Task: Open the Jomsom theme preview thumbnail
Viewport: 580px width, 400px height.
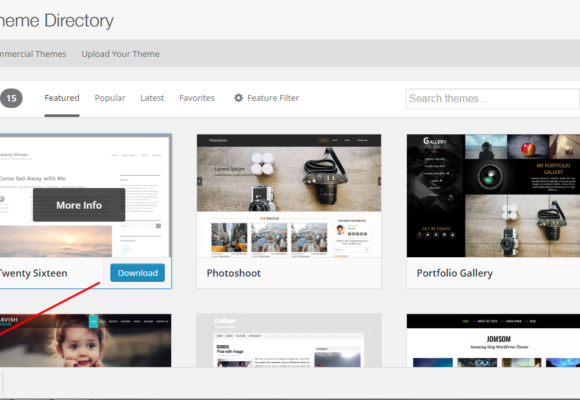Action: tap(493, 340)
